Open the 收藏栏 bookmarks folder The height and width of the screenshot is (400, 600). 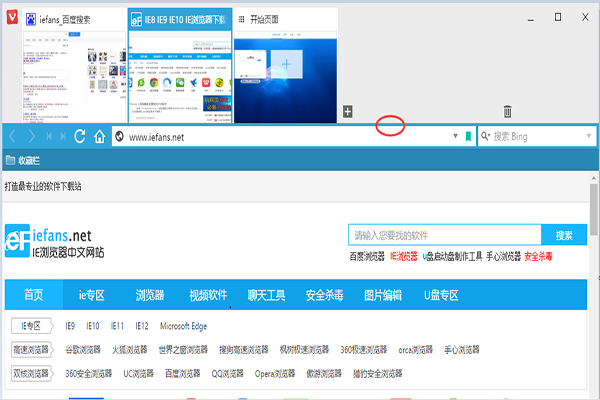coord(23,160)
